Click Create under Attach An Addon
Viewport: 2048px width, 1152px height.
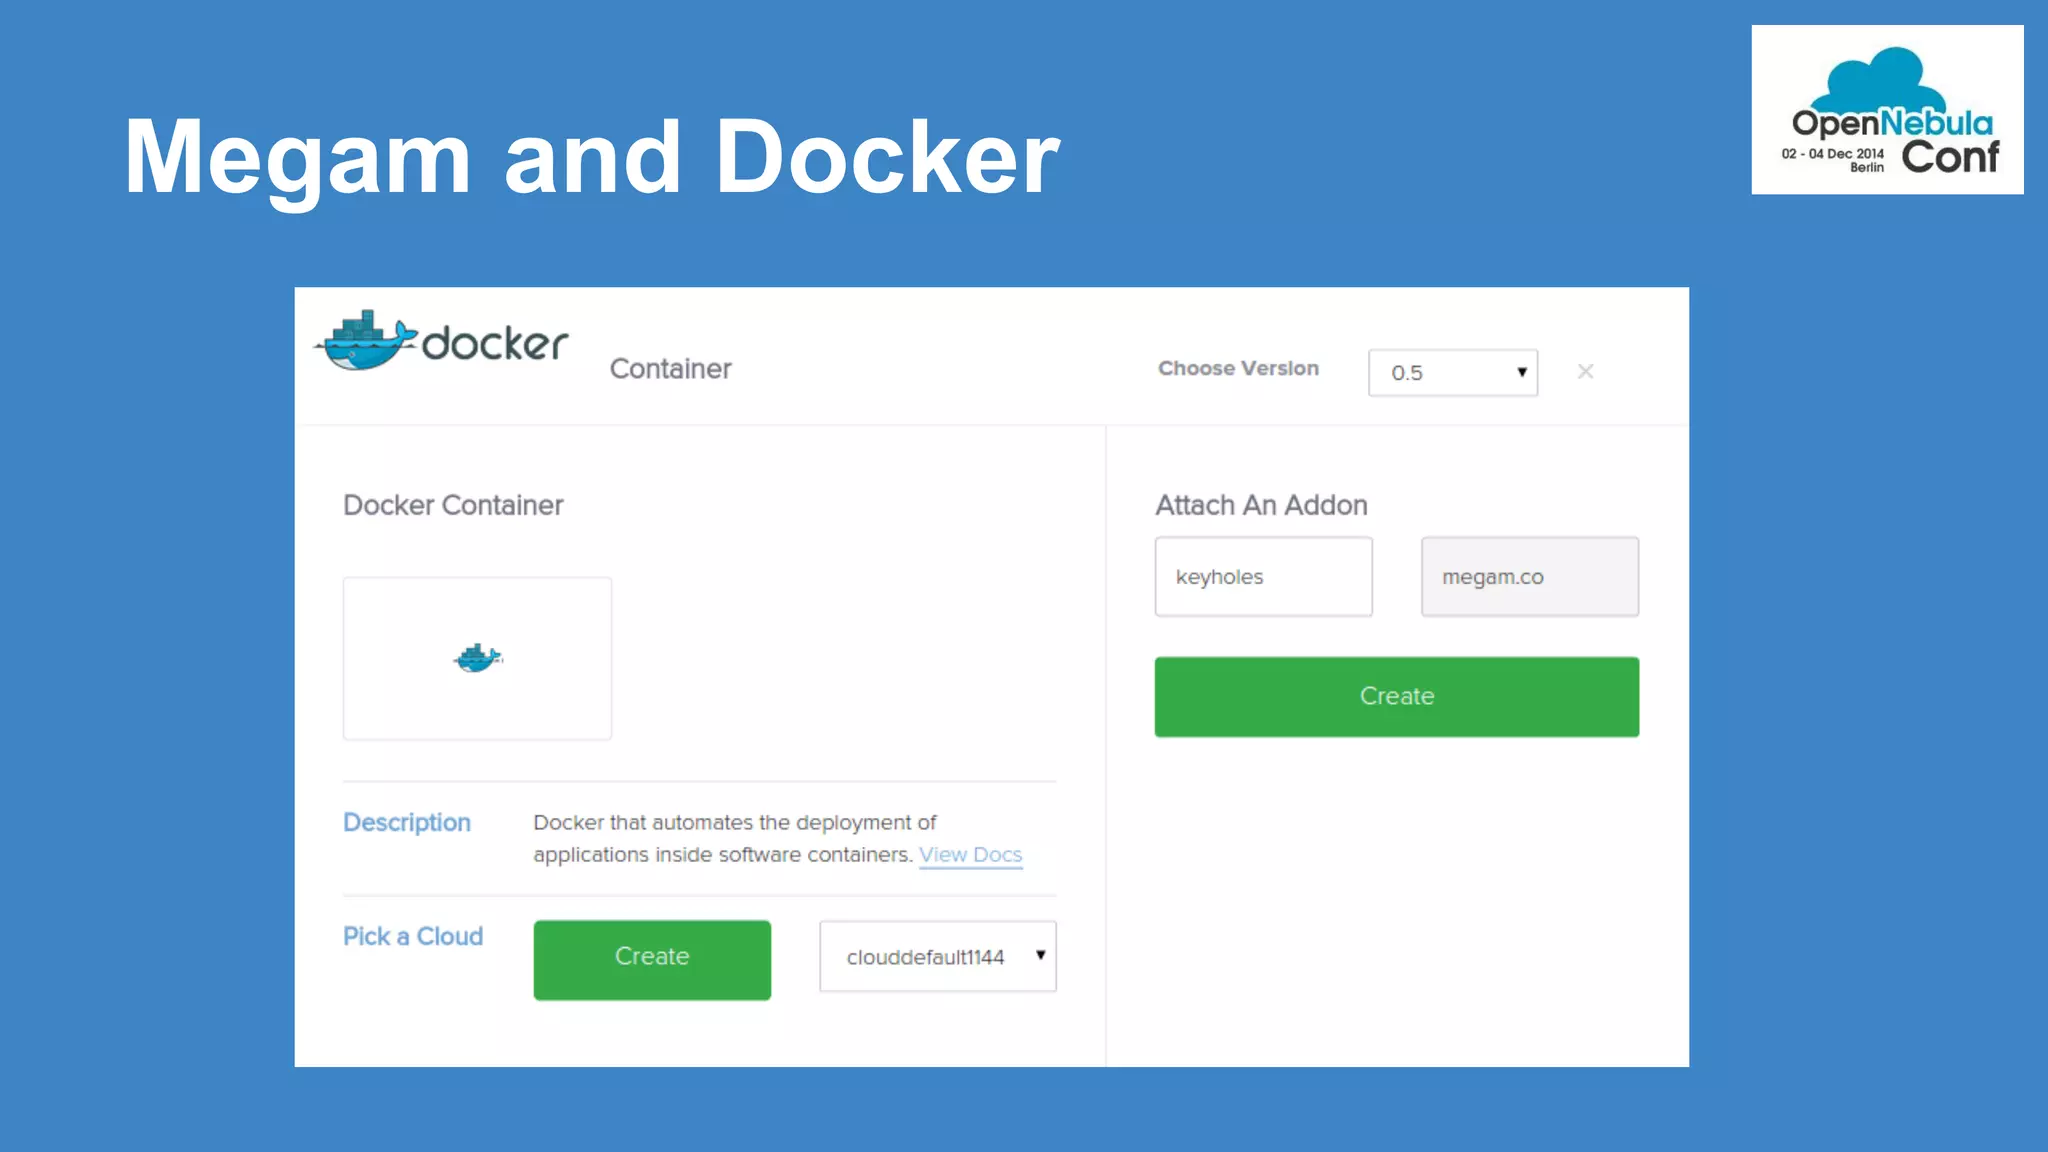tap(1396, 697)
